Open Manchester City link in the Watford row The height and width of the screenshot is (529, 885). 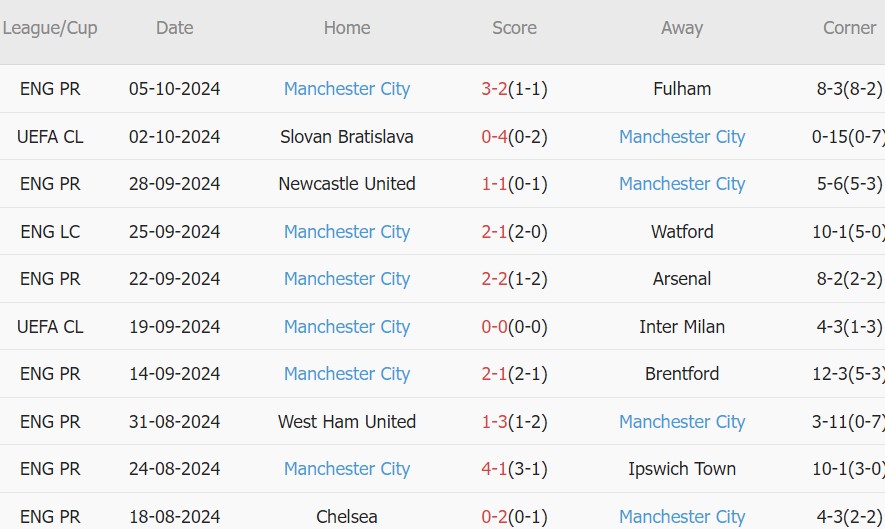(347, 232)
